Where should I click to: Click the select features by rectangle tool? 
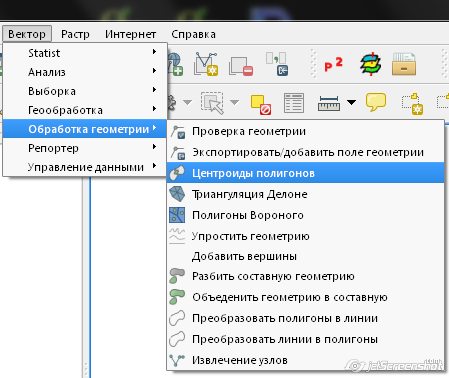pos(212,103)
